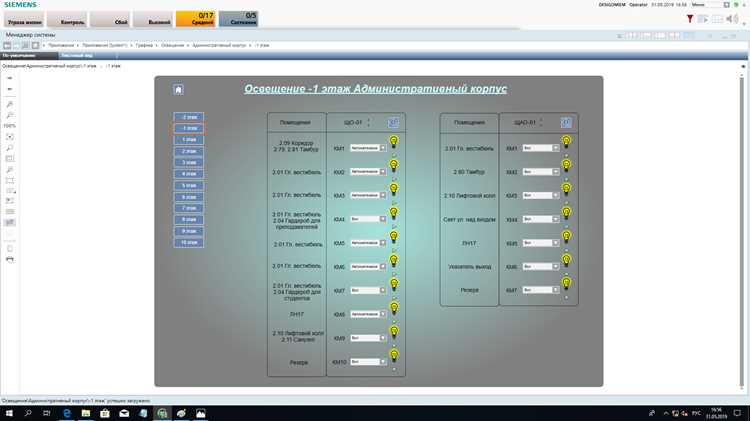Open the KM8 mode dropdown in the left table's ЛН17 row
Screen dimensions: 750x421
click(368, 314)
